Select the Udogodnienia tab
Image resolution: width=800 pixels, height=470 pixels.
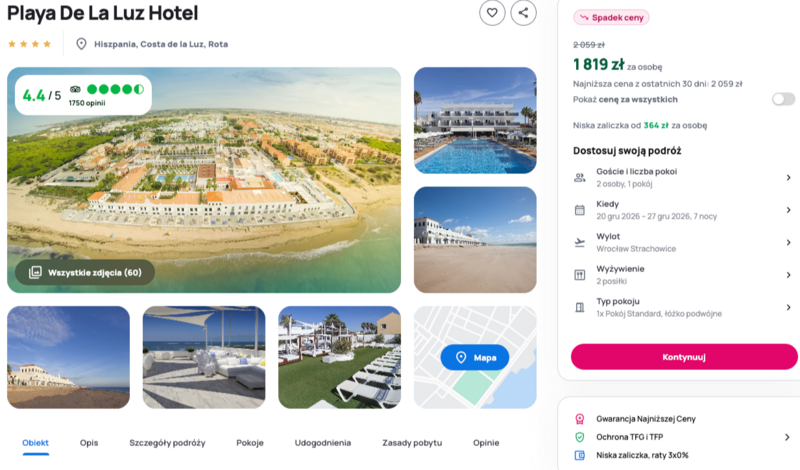pos(322,442)
